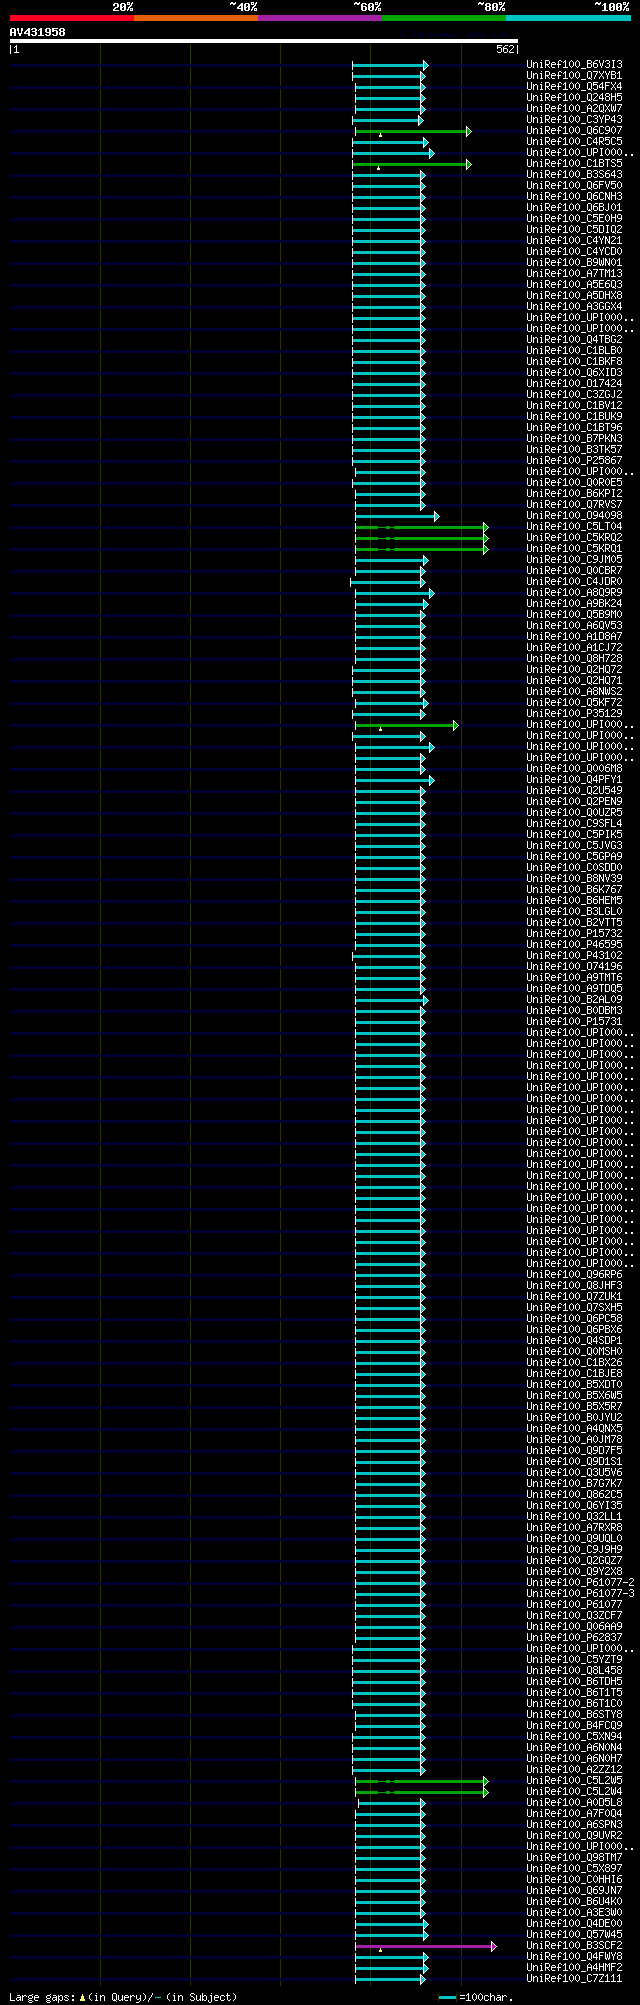Screen dimensions: 640x2005
Task: Select the UniRef100_Q8H728 label
Action: (574, 658)
